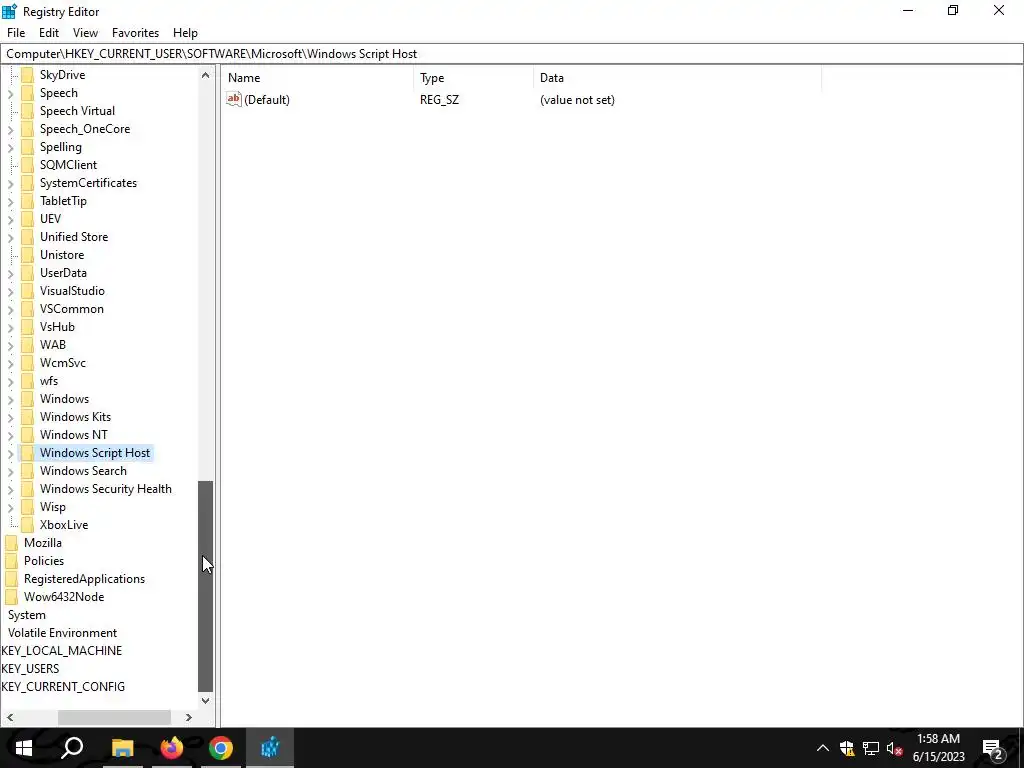Select KEY_USERS hive

coord(30,669)
